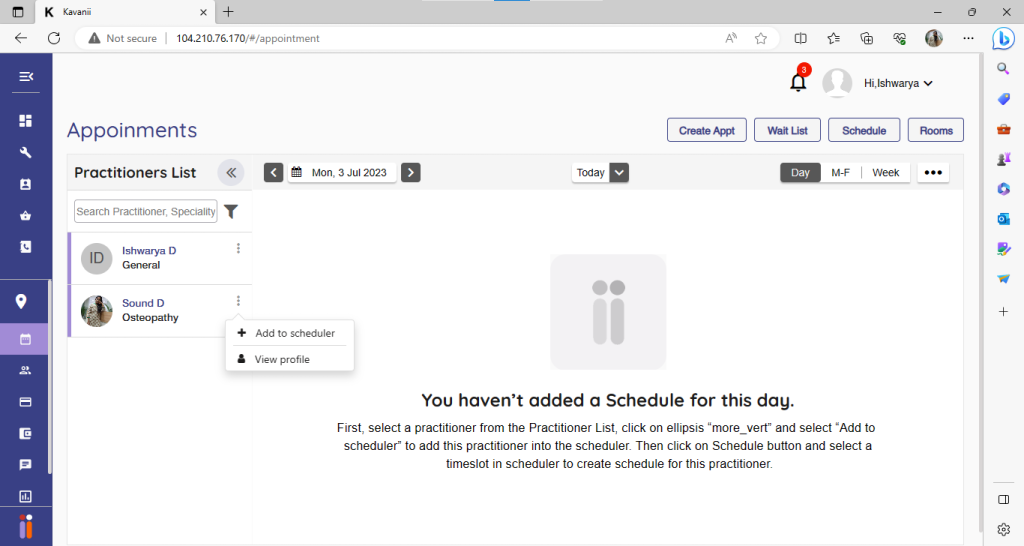
Task: Select View profile menu option
Action: click(x=282, y=359)
